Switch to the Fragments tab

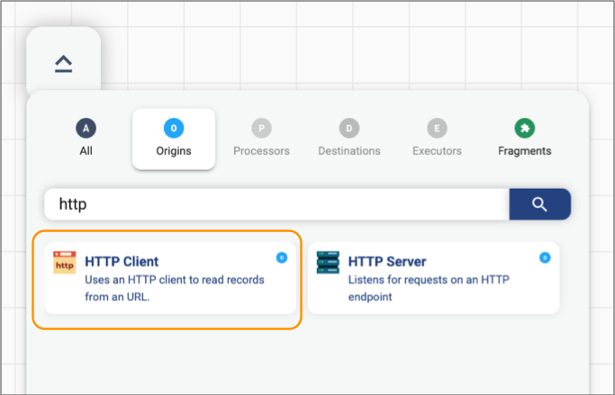coord(524,138)
